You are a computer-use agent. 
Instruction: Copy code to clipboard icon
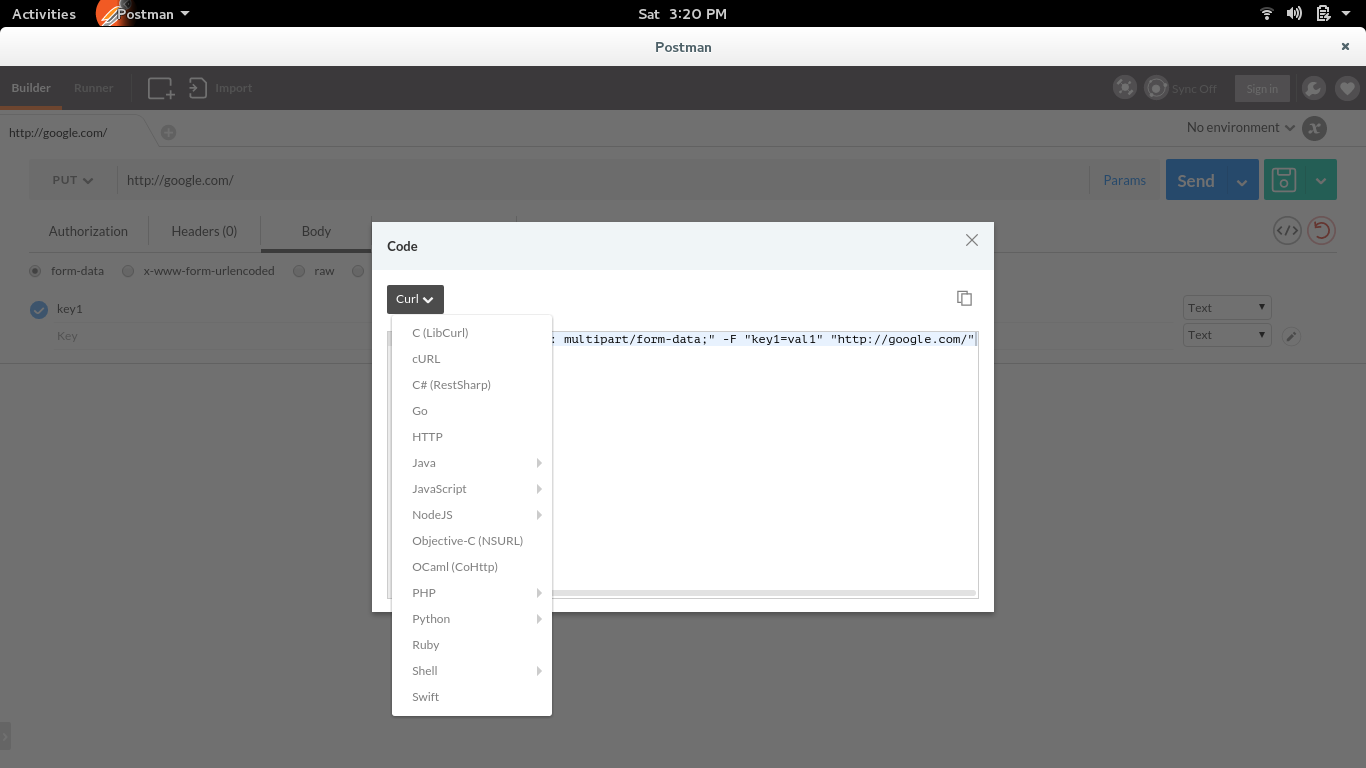coord(964,298)
